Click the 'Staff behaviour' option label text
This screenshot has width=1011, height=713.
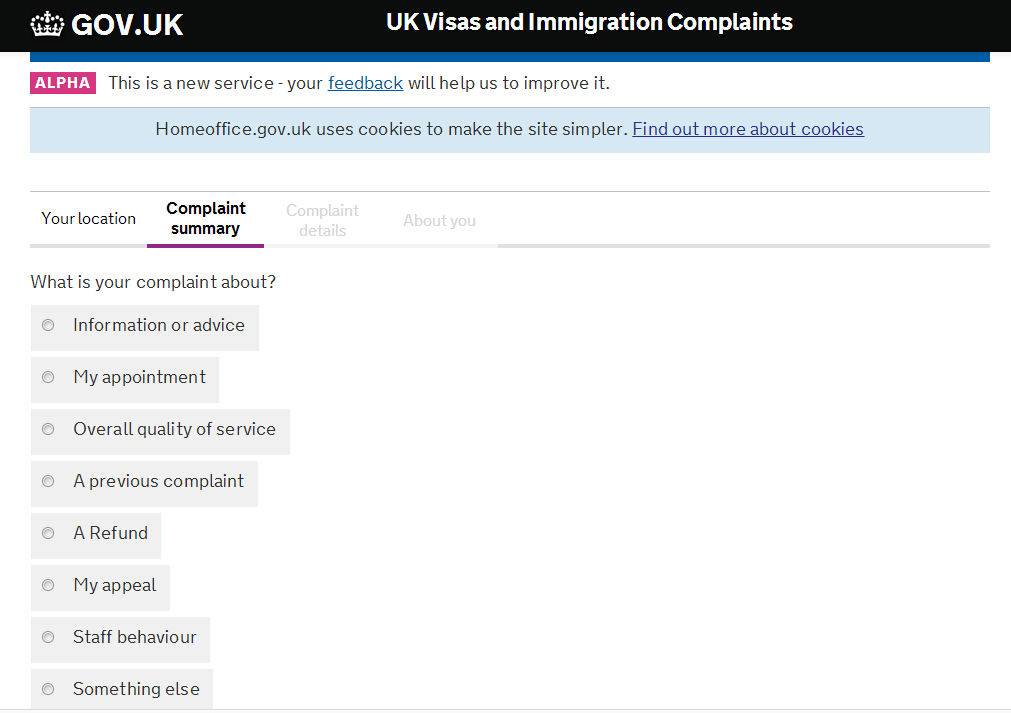click(x=135, y=637)
